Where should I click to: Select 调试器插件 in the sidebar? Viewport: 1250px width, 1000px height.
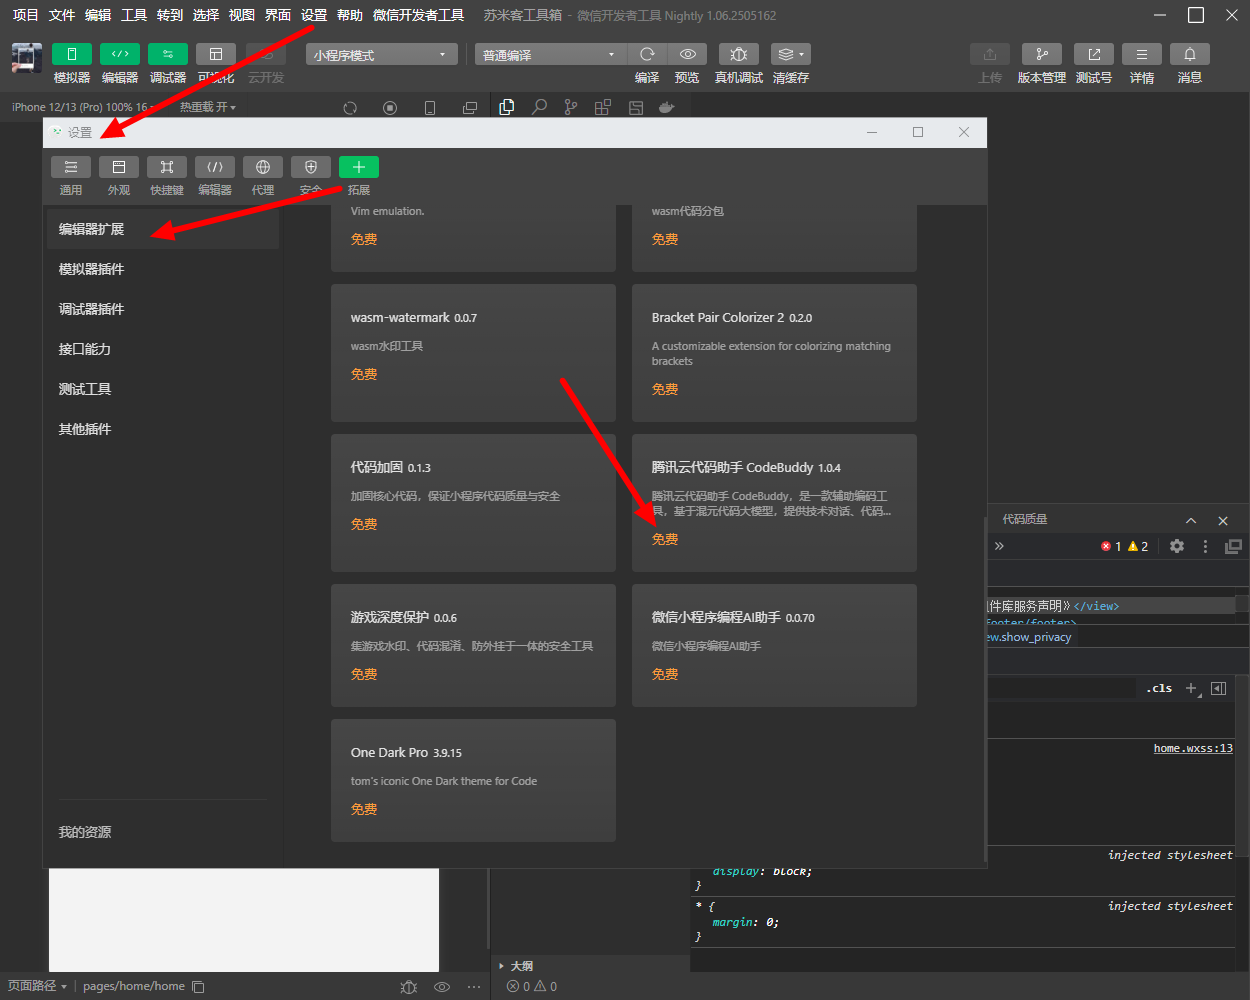163,309
